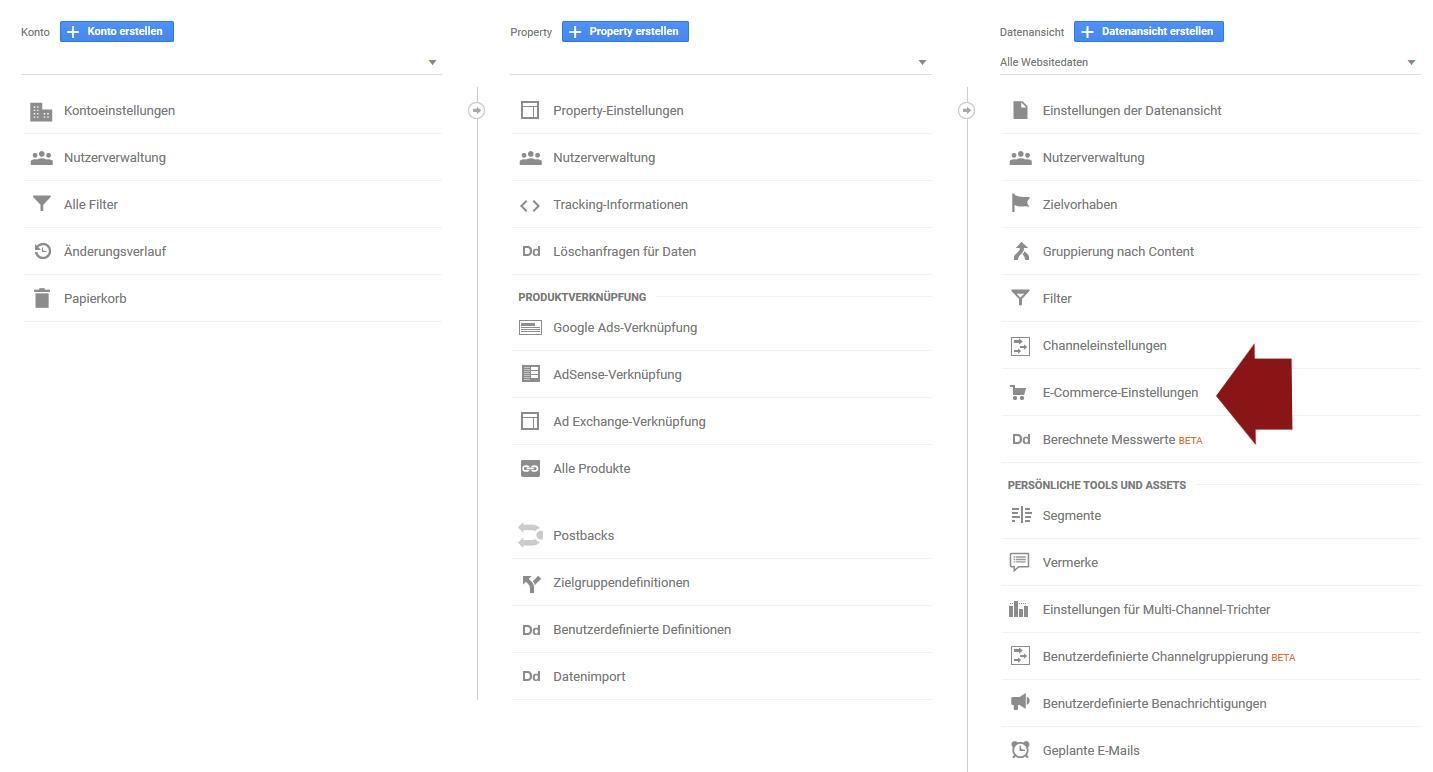Expand the Alle Websitedaten dropdown

point(1411,62)
